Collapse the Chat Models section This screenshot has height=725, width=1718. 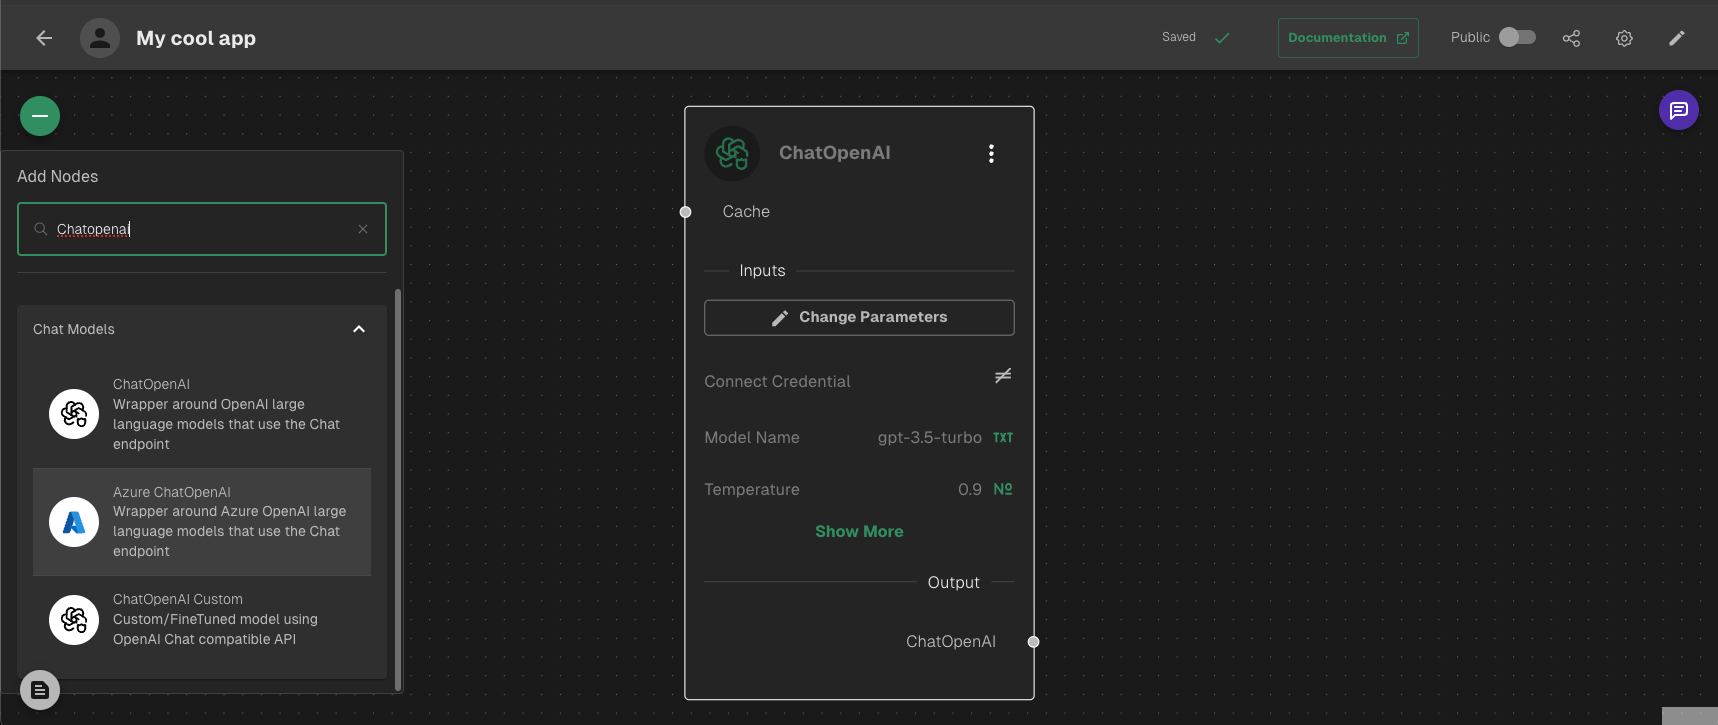tap(358, 329)
